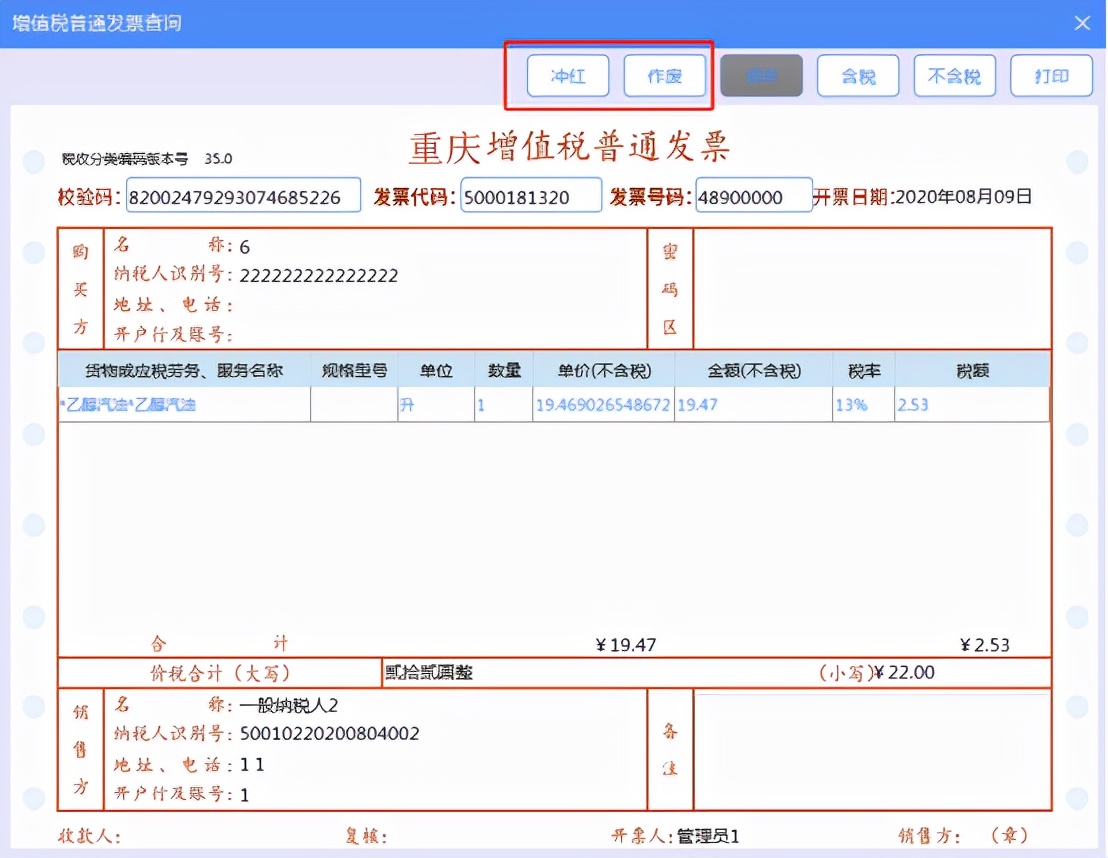
Task: Click the grayed-out disabled toolbar button
Action: click(761, 75)
